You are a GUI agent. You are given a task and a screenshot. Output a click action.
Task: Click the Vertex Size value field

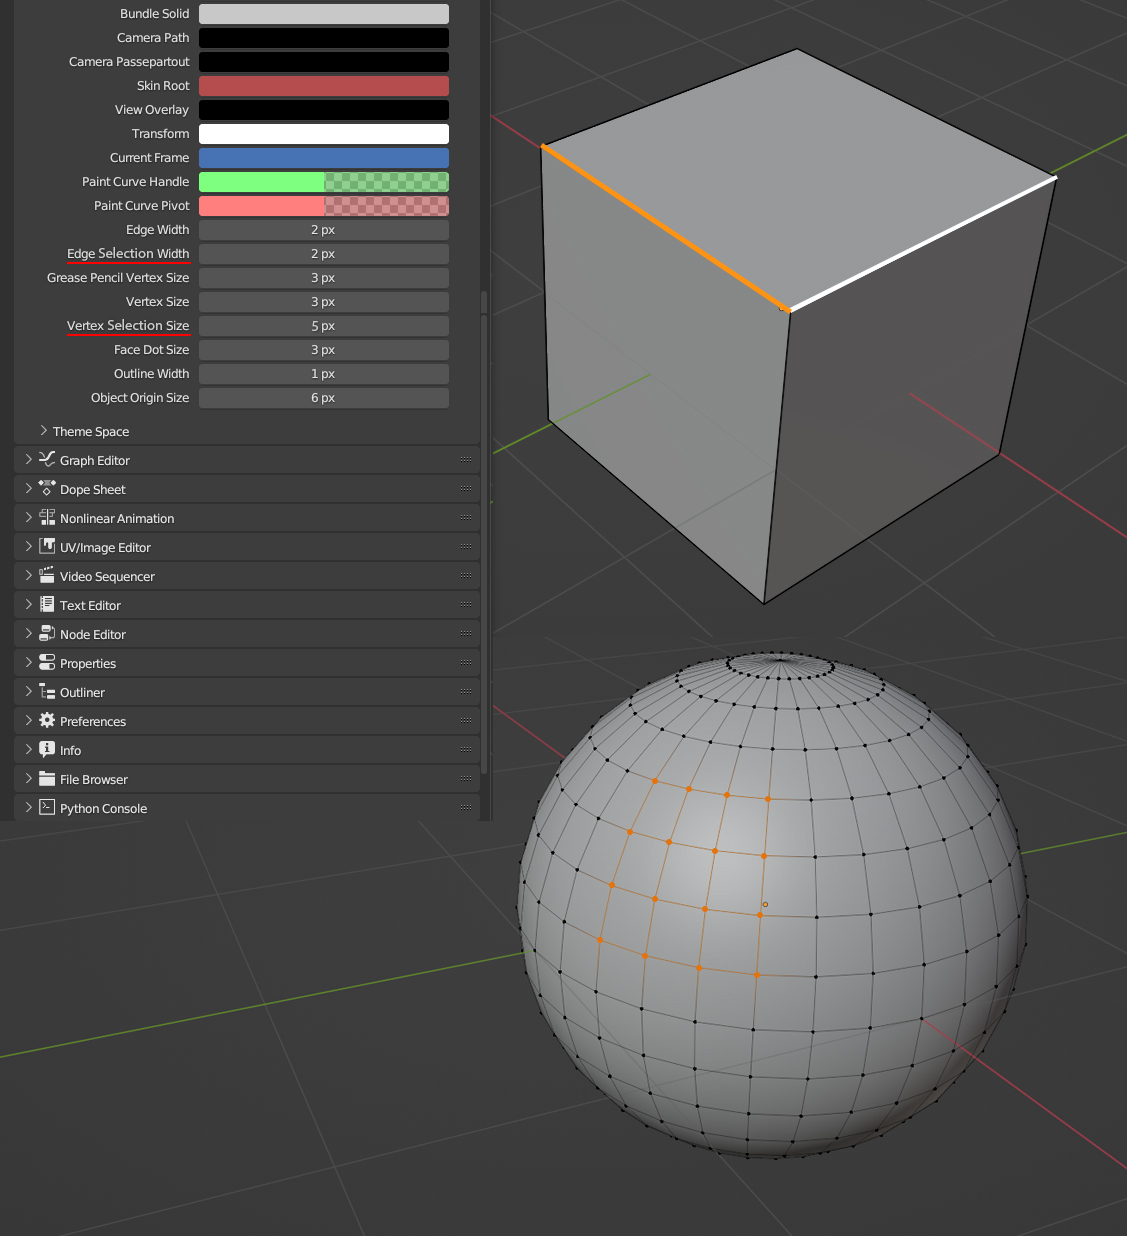click(324, 302)
